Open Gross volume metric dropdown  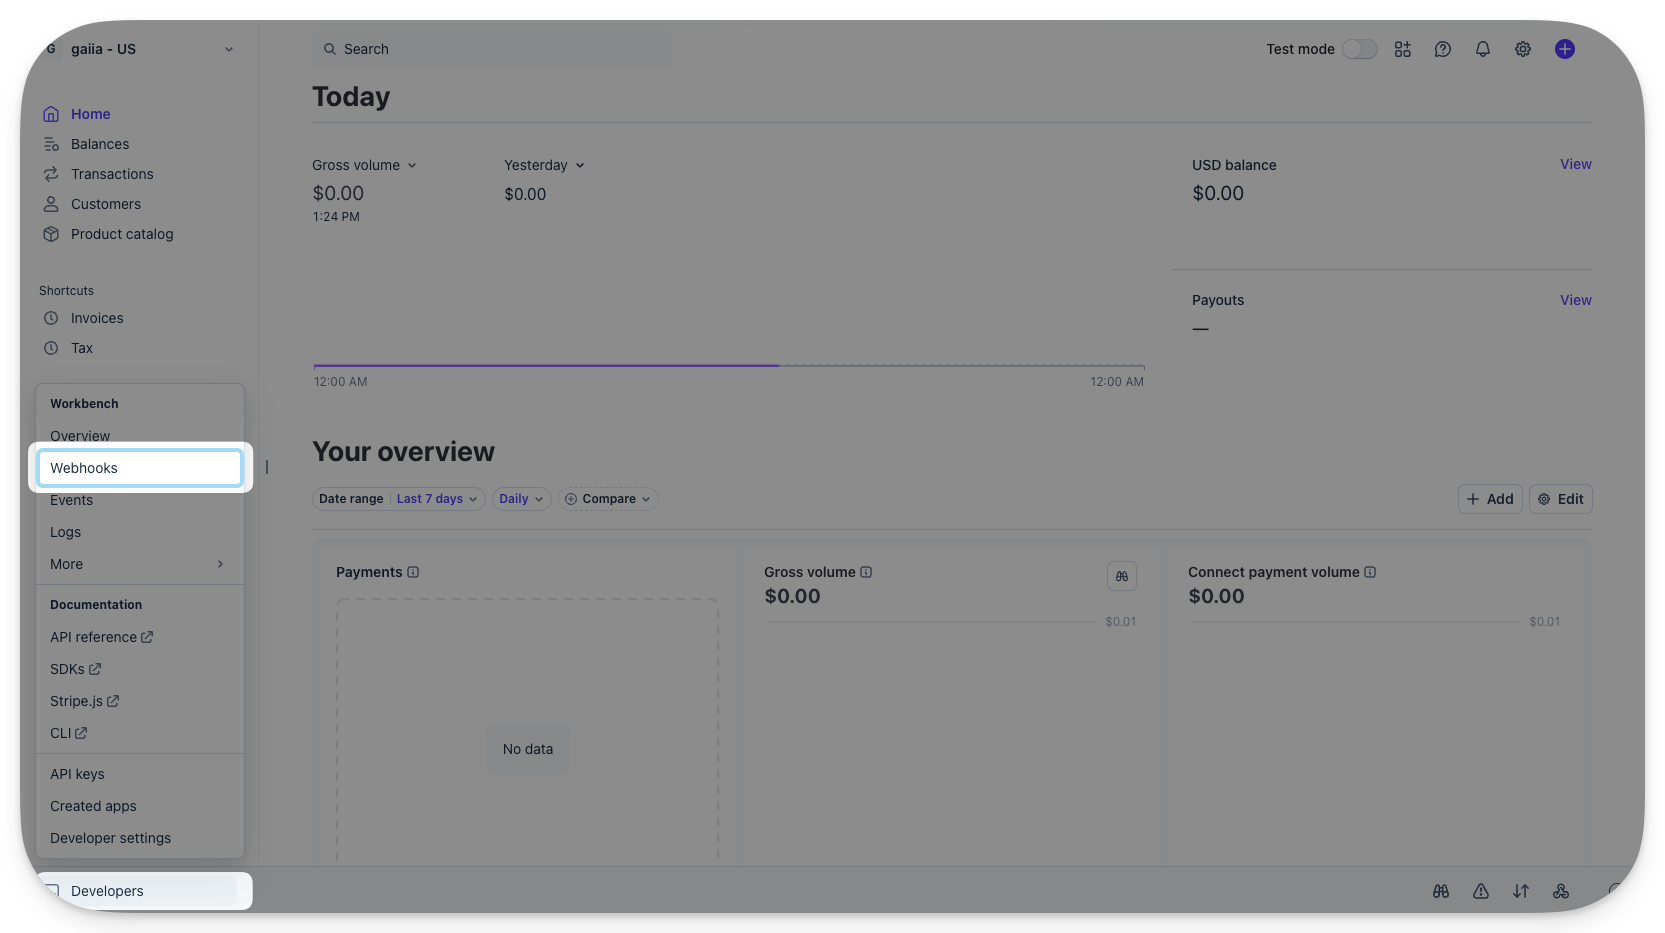pyautogui.click(x=364, y=165)
